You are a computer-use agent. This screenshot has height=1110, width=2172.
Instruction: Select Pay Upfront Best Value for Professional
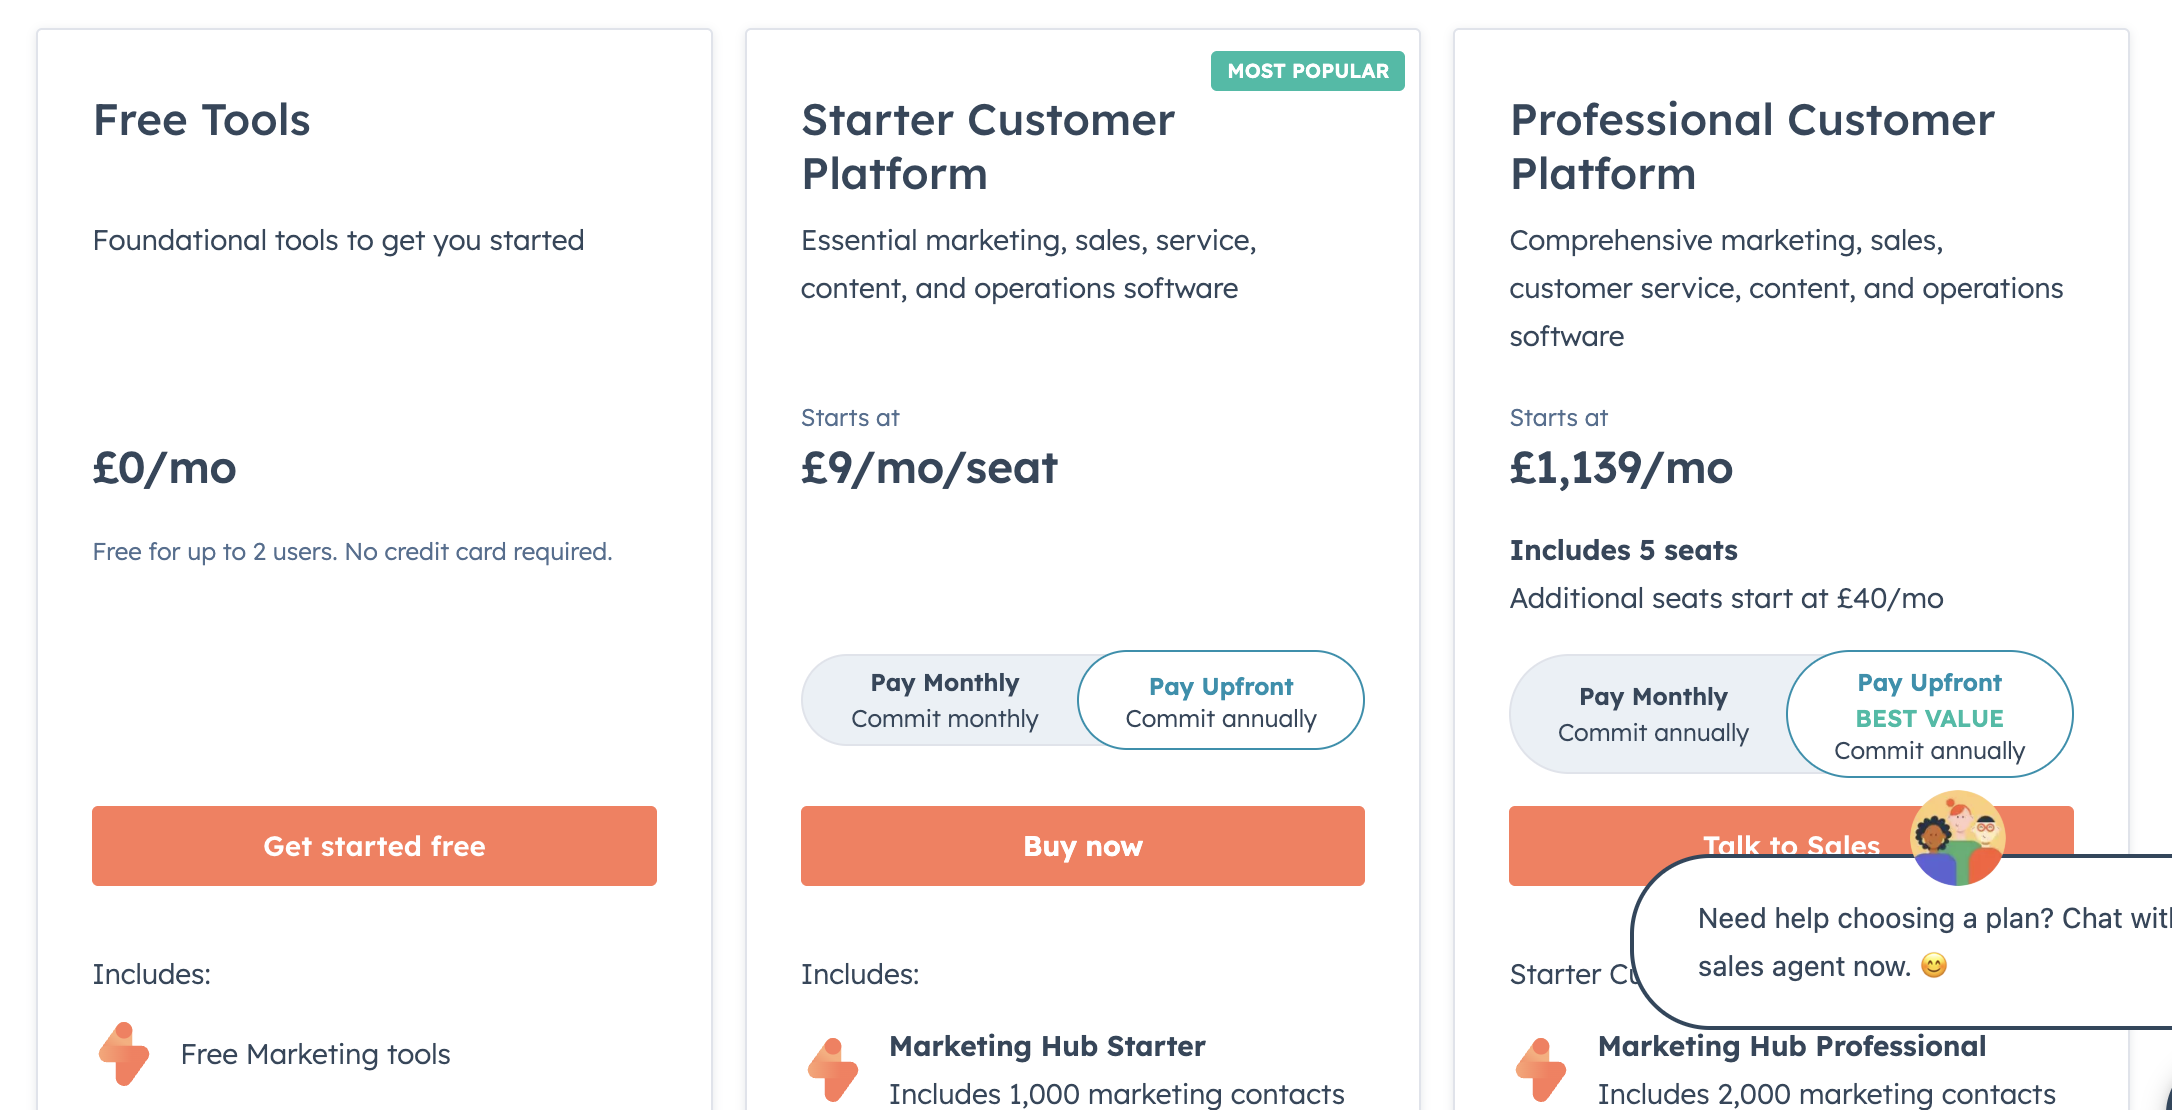pyautogui.click(x=1929, y=714)
